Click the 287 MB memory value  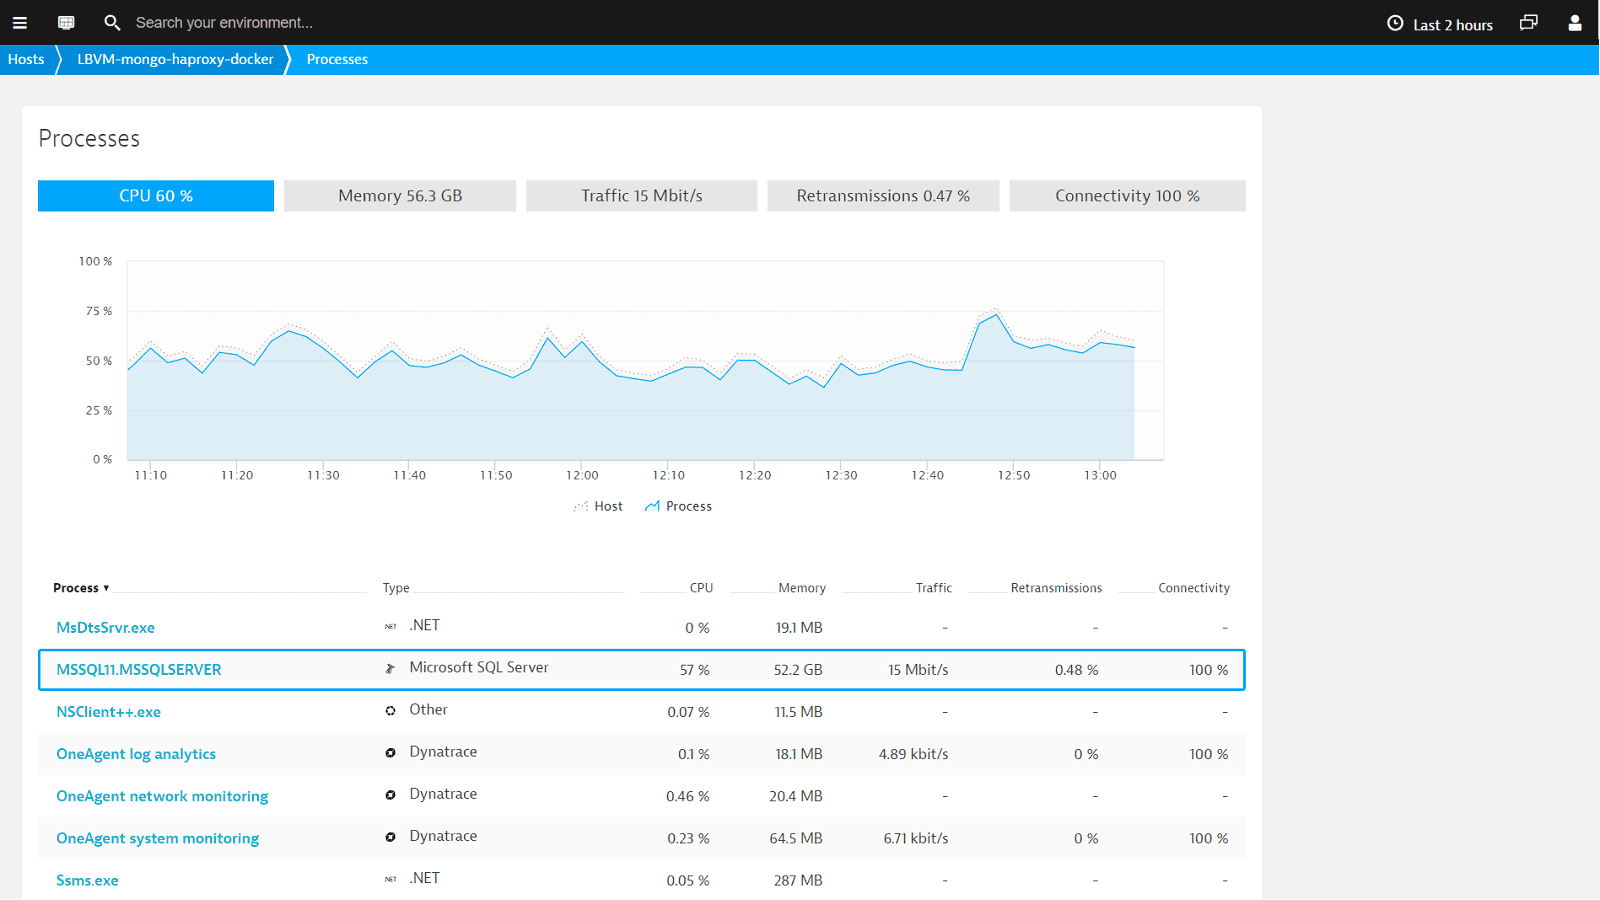[798, 880]
